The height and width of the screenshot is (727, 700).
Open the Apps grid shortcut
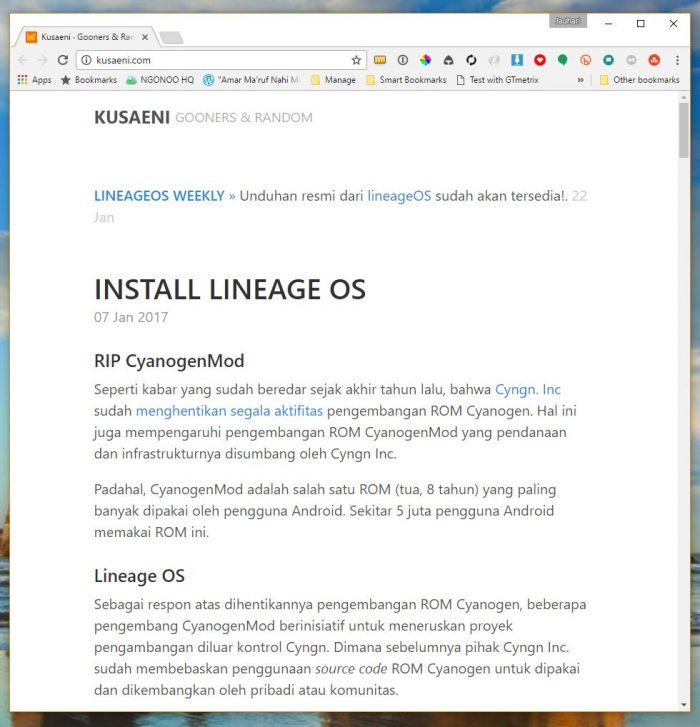tap(34, 80)
